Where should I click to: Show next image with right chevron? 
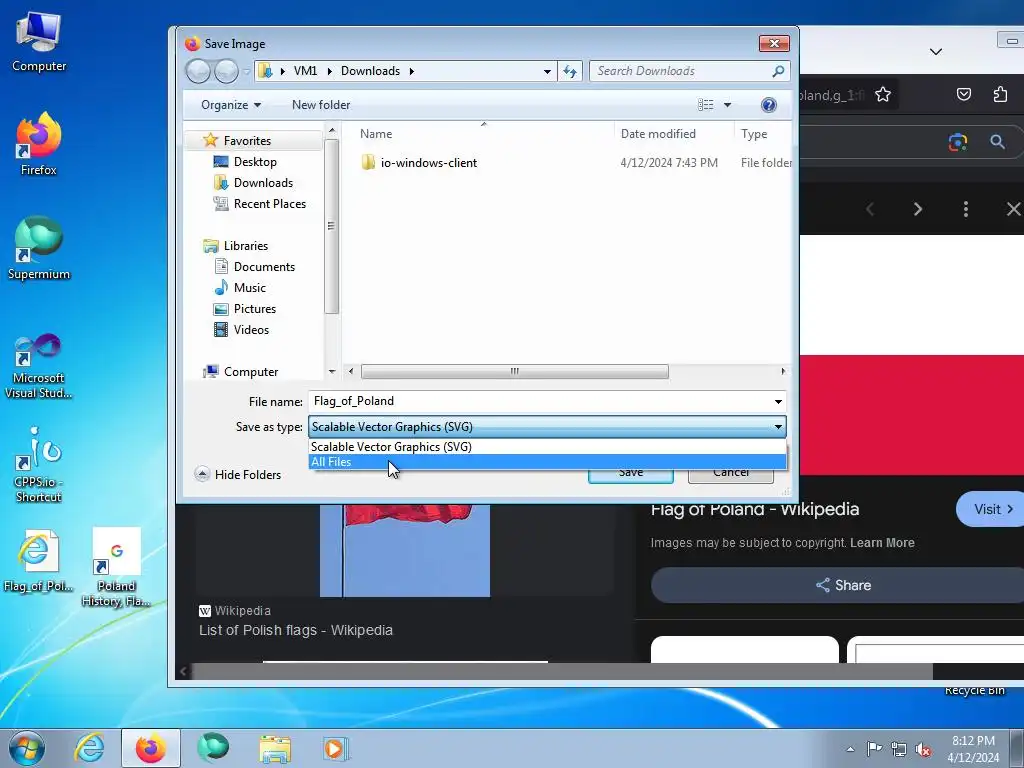pos(918,209)
